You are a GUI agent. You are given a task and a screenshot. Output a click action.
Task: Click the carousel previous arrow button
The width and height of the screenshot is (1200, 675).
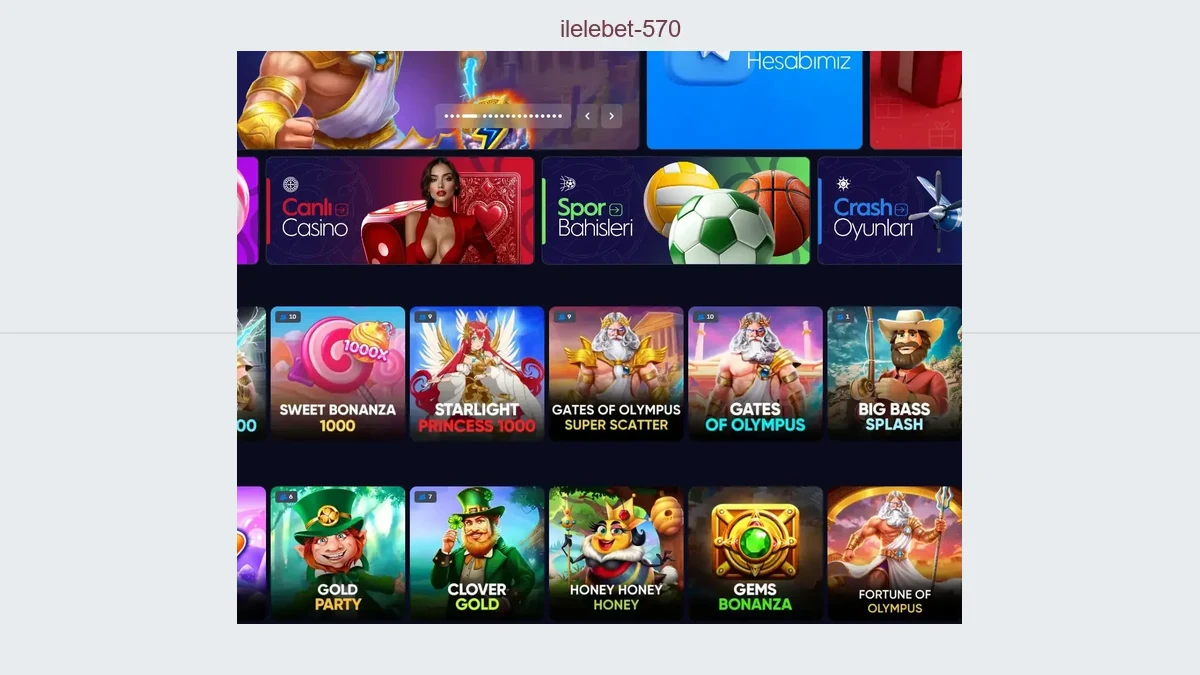tap(588, 116)
